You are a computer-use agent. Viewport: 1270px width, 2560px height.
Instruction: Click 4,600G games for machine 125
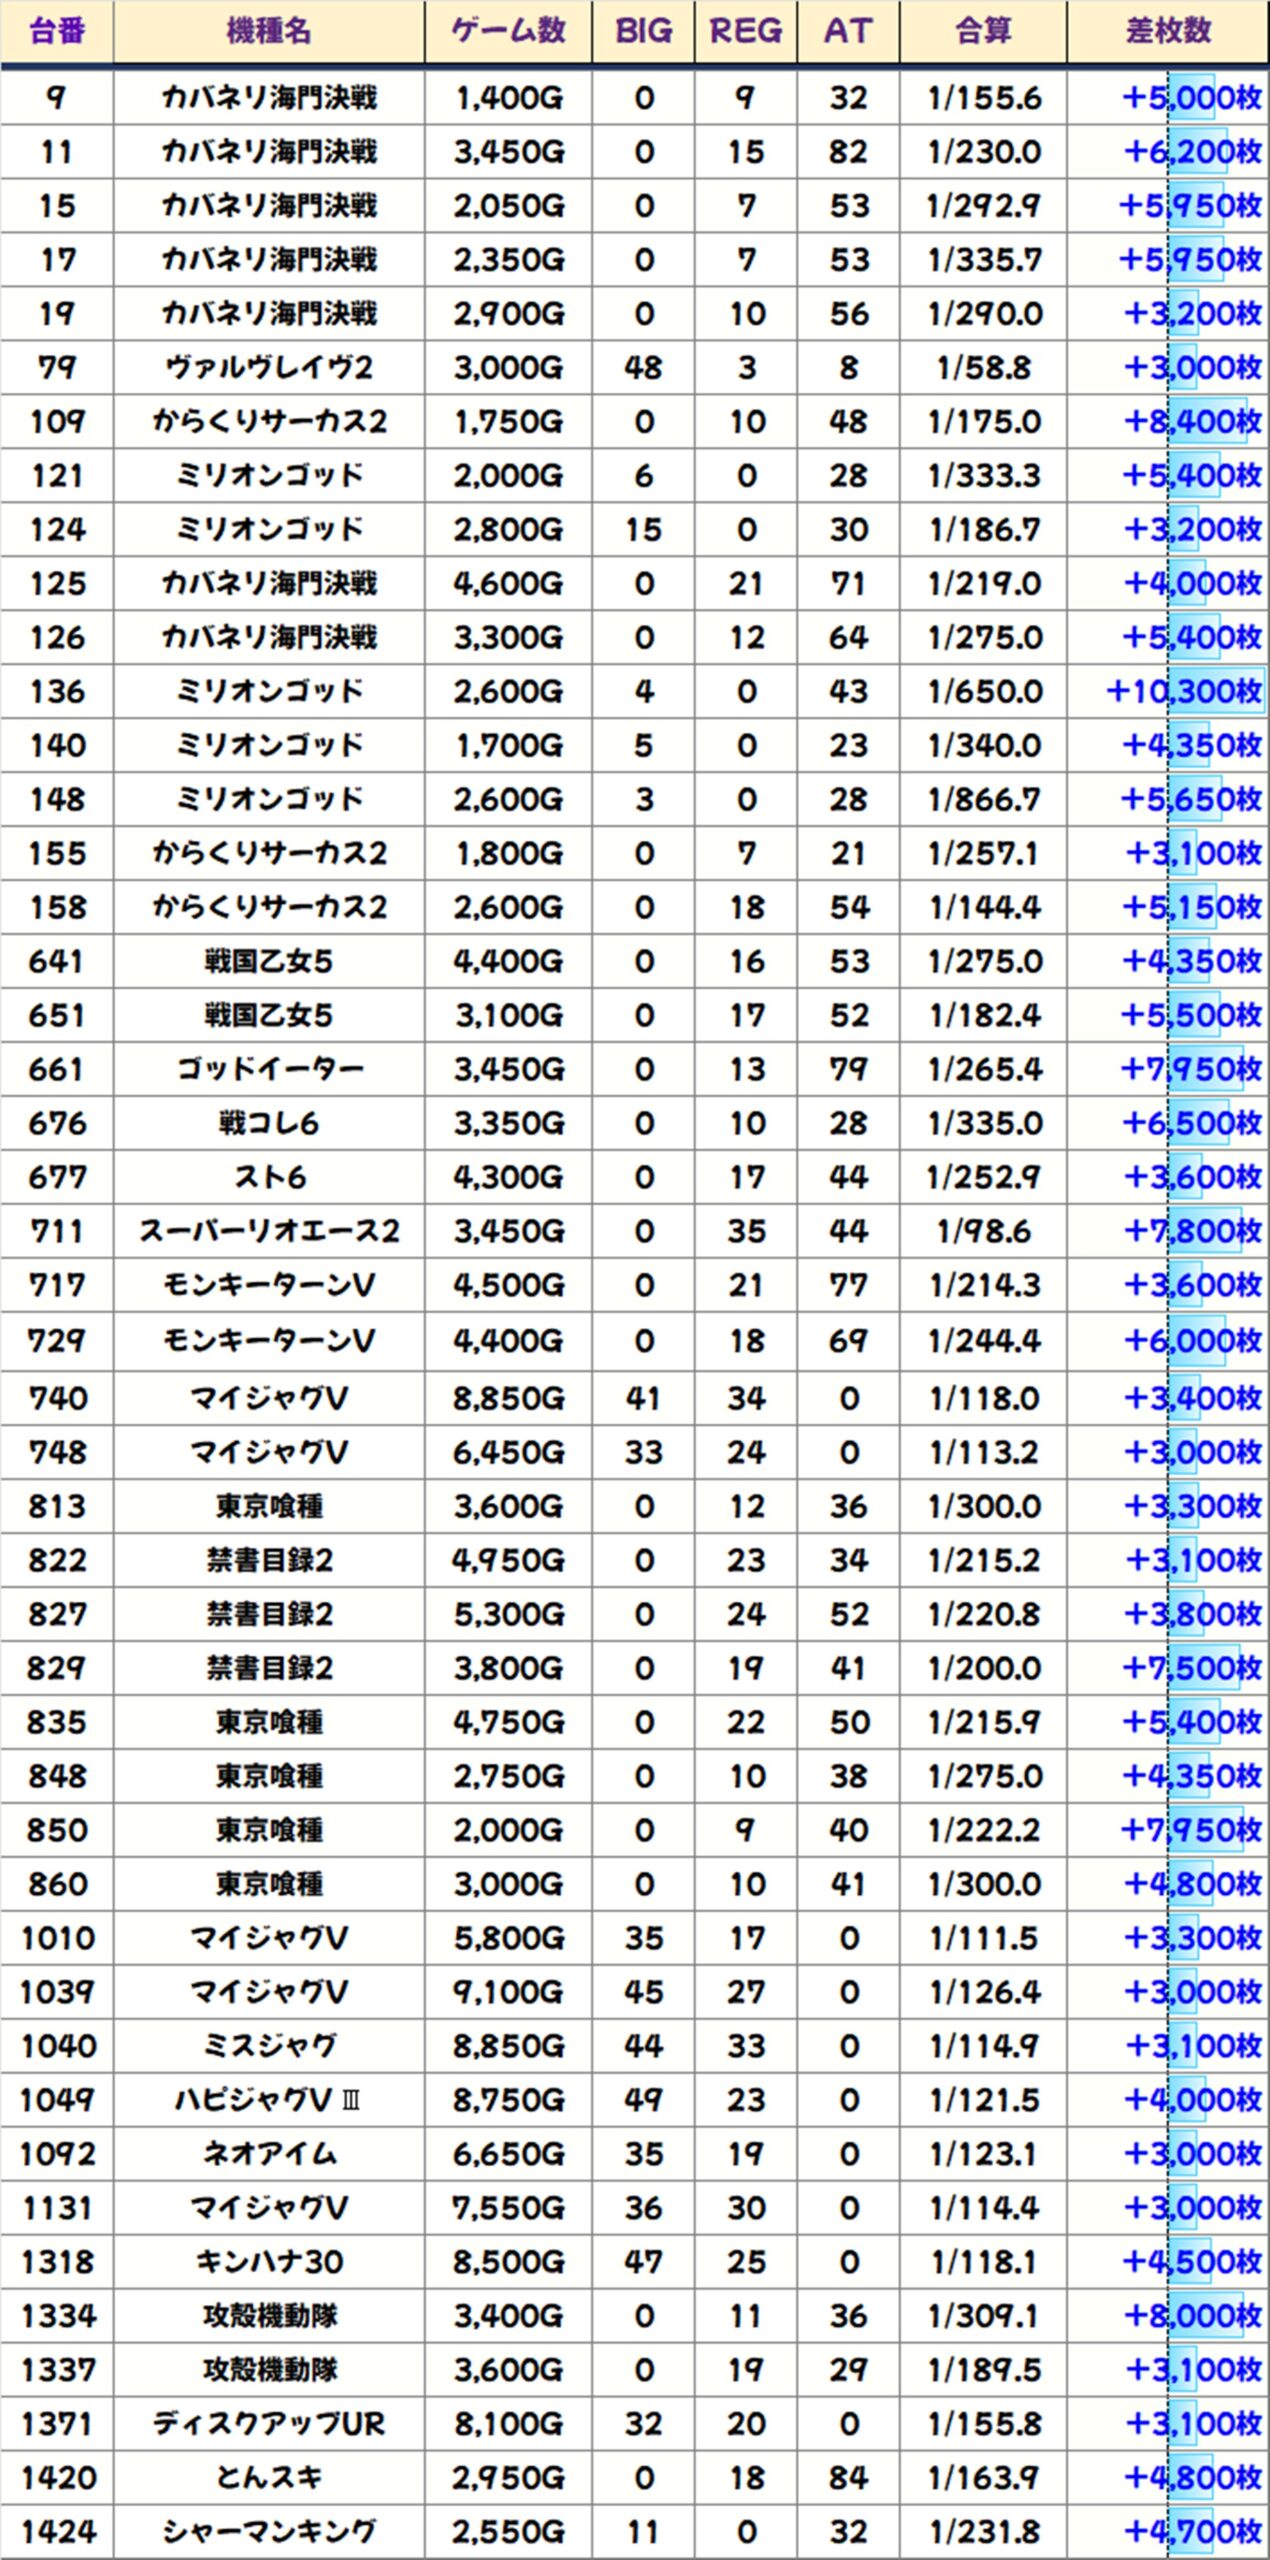(508, 583)
